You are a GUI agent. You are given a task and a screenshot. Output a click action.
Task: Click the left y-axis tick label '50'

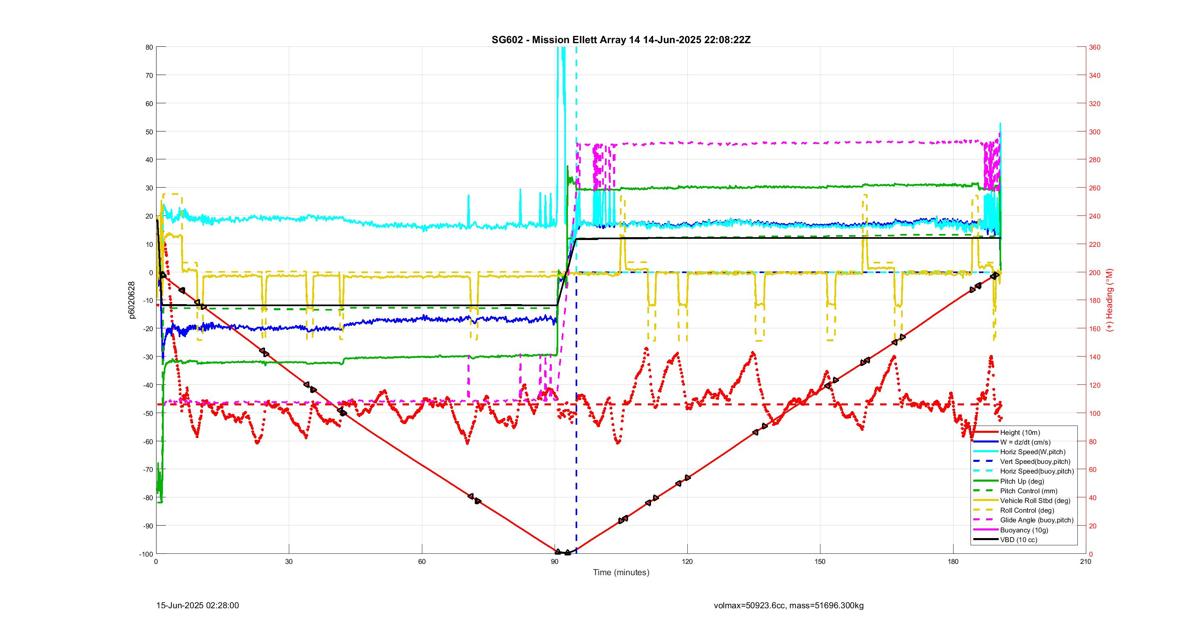[x=148, y=132]
